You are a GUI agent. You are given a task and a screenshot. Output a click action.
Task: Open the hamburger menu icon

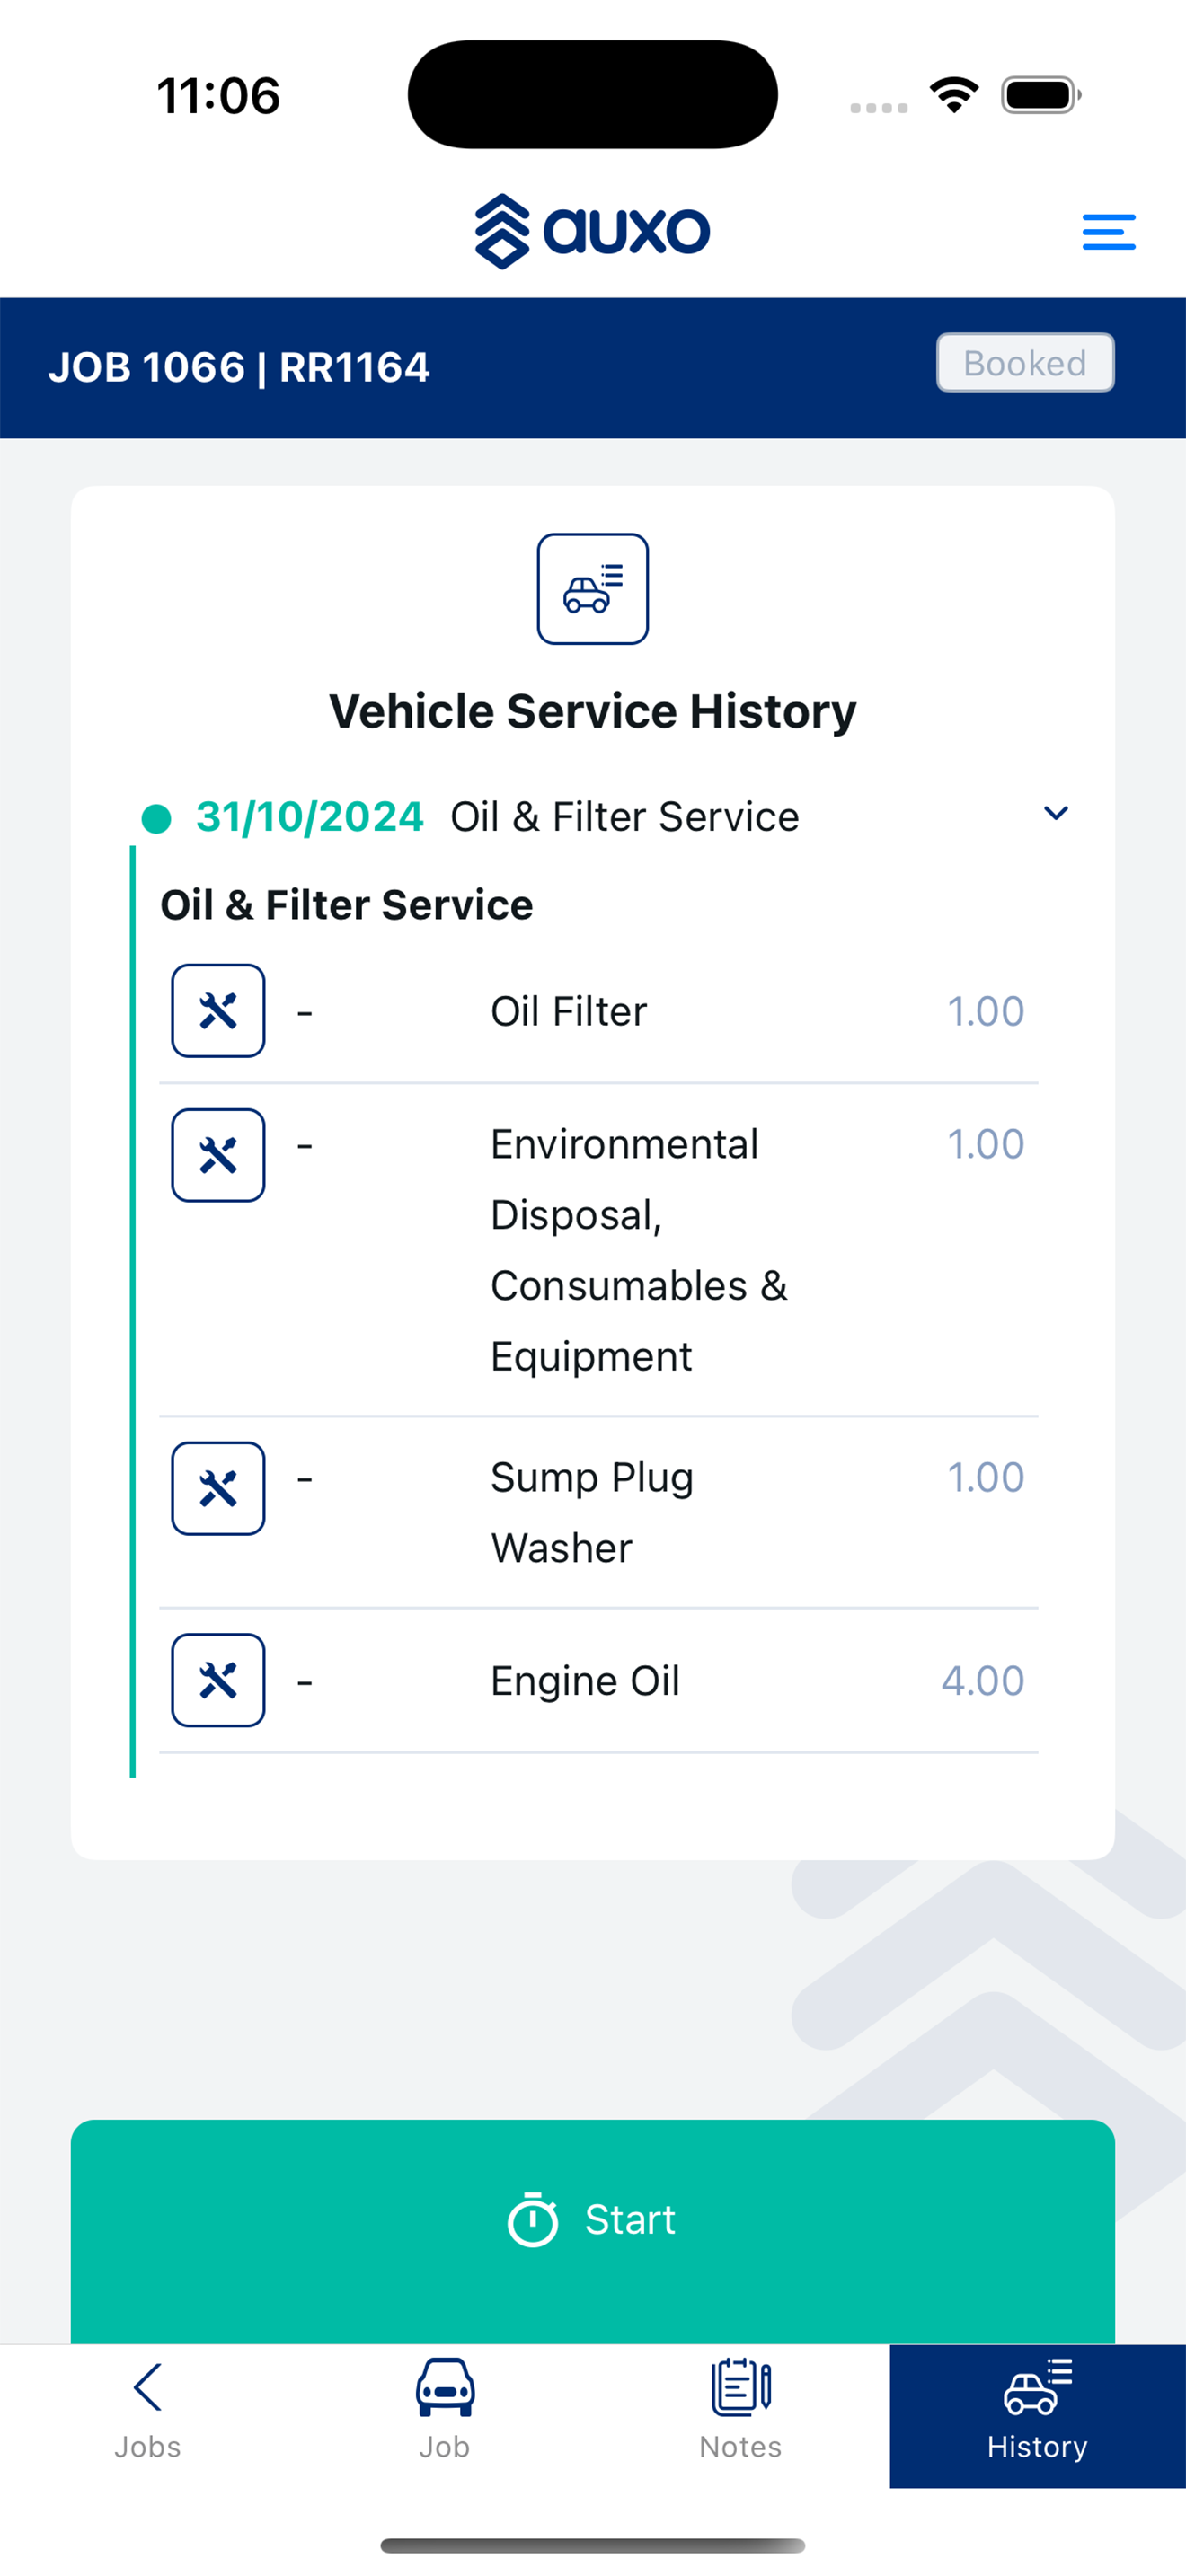1108,232
